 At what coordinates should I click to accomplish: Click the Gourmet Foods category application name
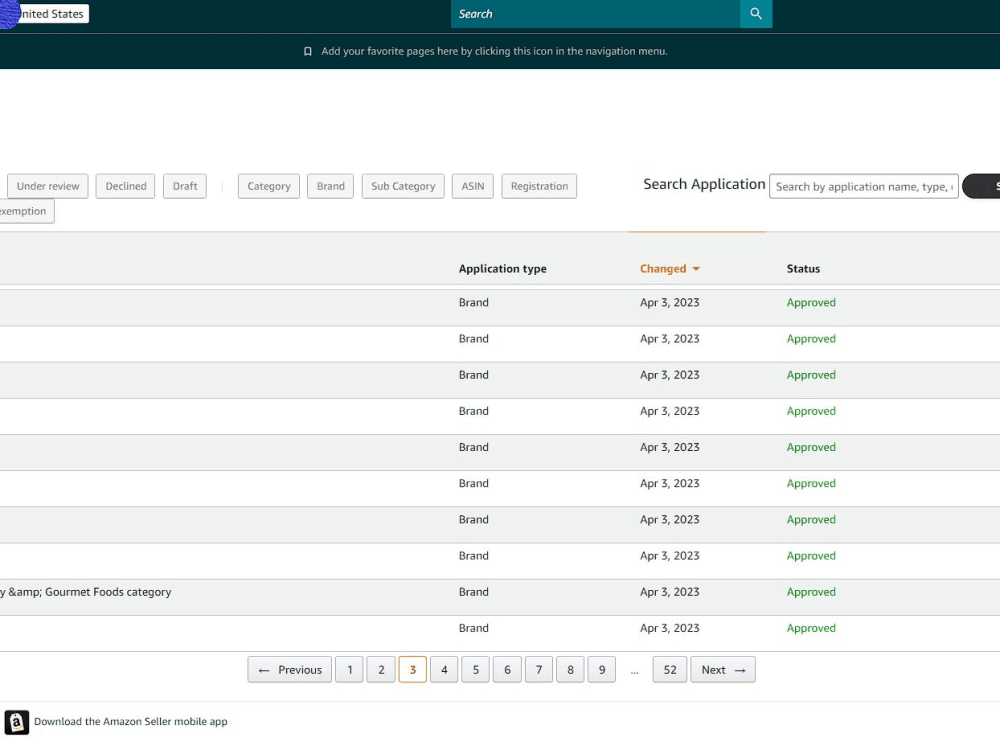click(85, 592)
